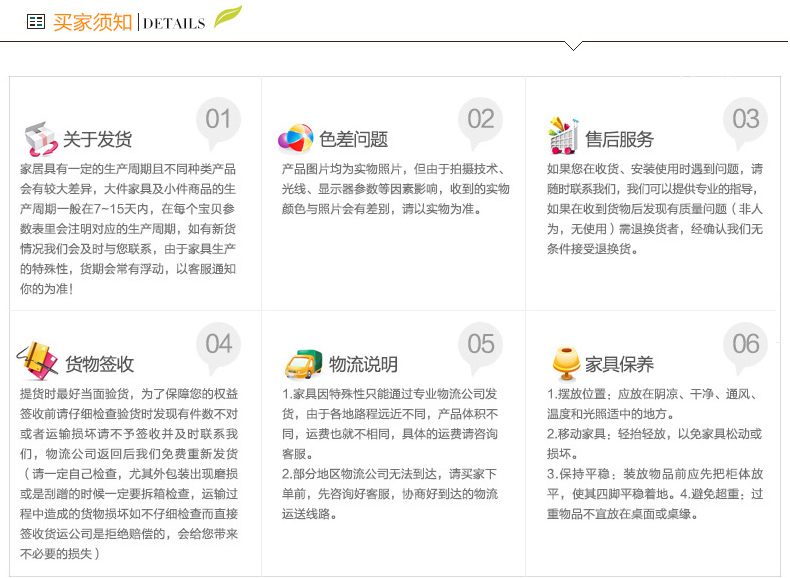Click the beach ball icon for 色差问题

296,138
